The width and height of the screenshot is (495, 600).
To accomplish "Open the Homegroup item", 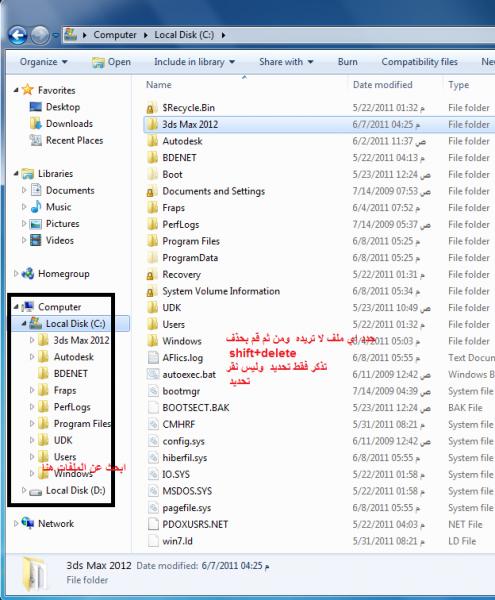I will [x=64, y=274].
